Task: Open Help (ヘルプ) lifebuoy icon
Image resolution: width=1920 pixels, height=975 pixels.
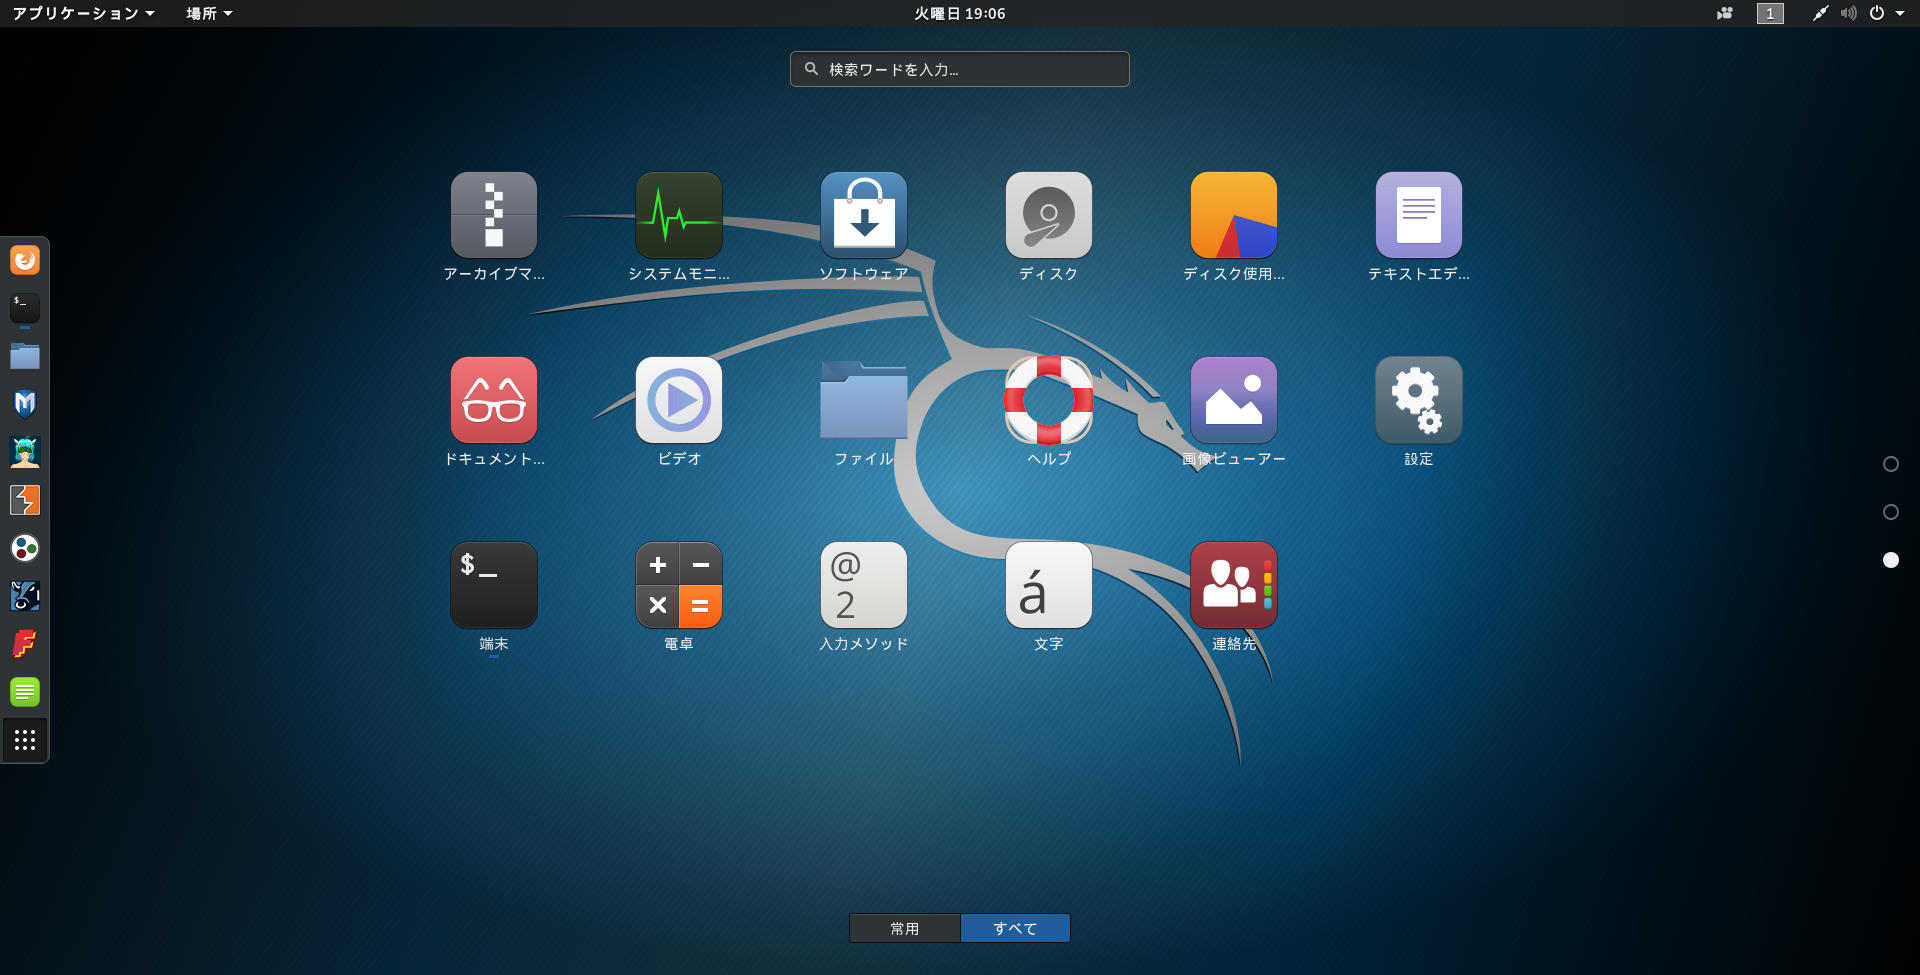Action: click(x=1049, y=400)
